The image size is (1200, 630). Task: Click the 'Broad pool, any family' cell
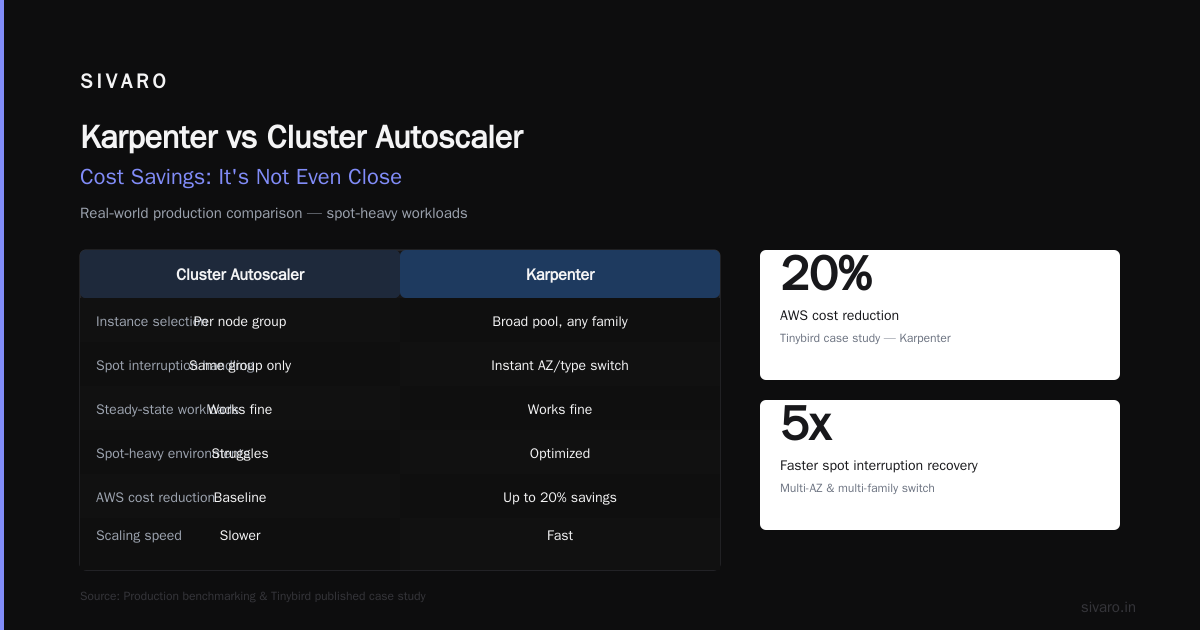pos(560,322)
